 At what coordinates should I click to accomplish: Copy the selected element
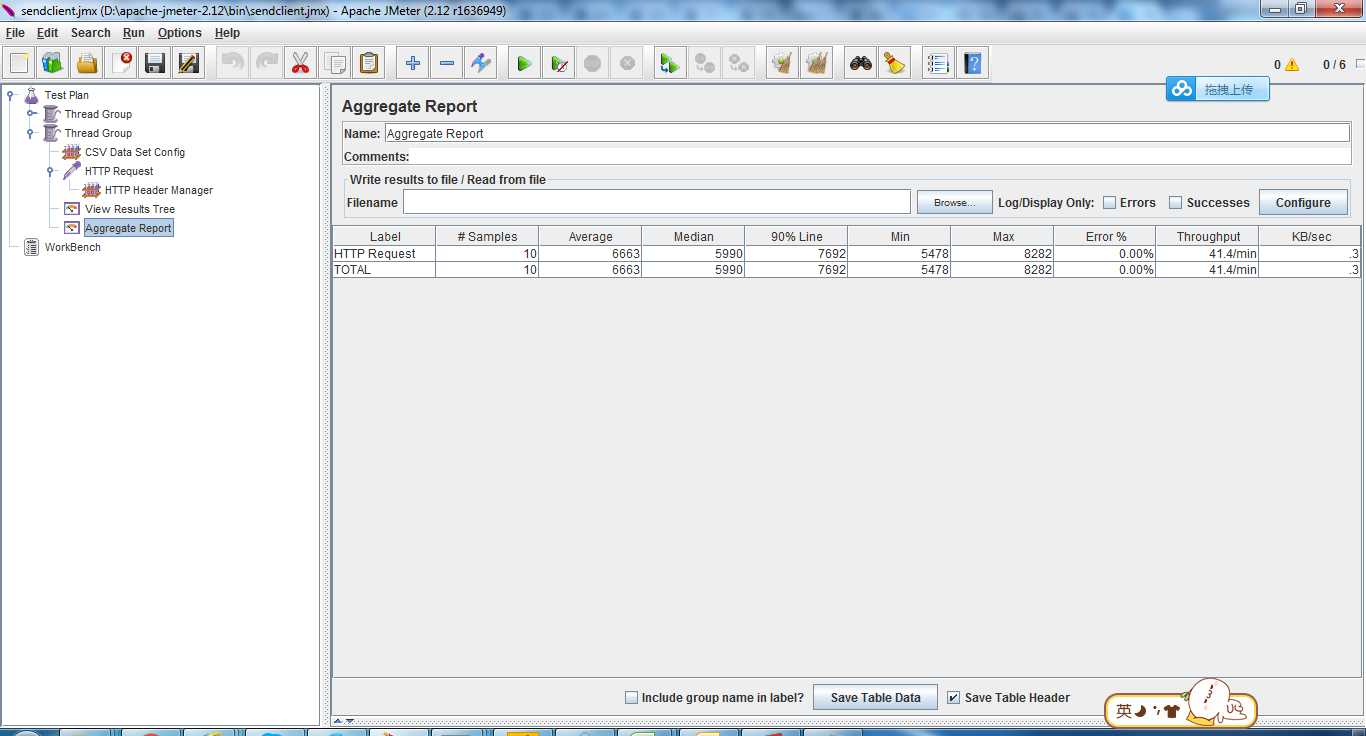[335, 64]
